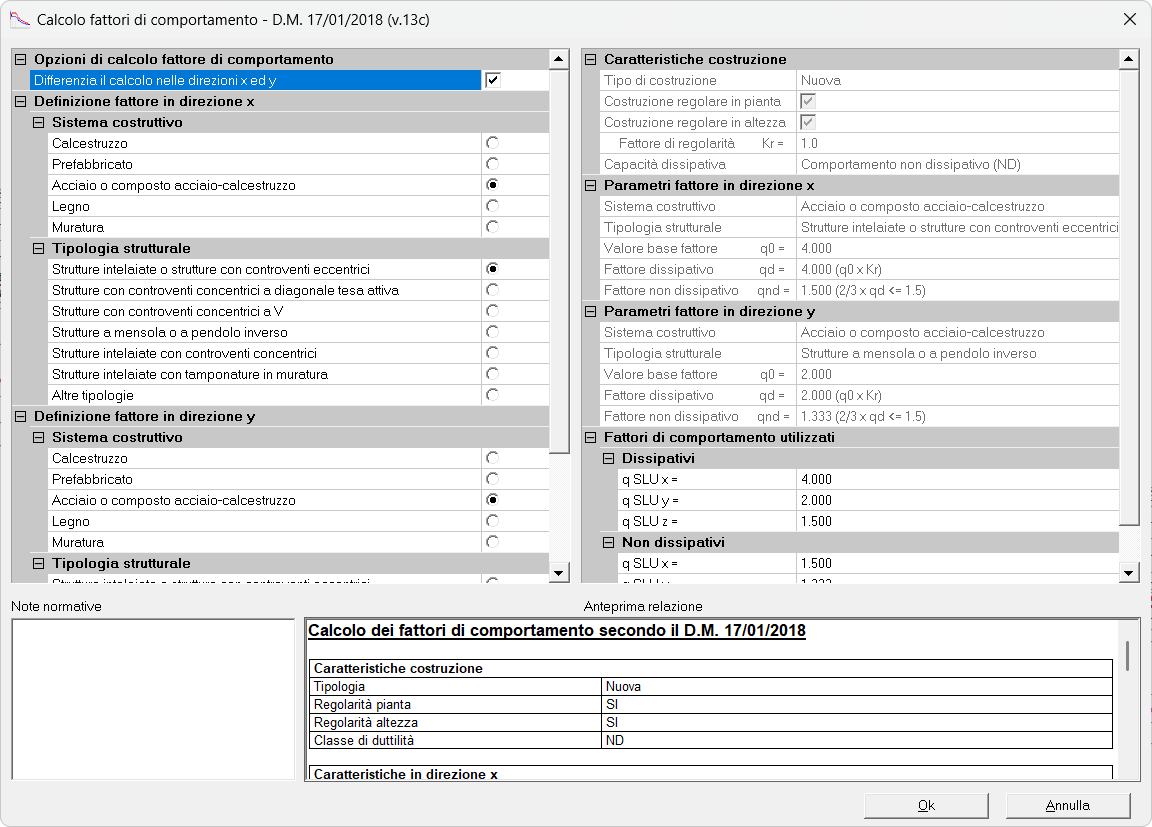Choose Strutture a mensola o pendolo inverso
The image size is (1152, 827).
click(492, 332)
